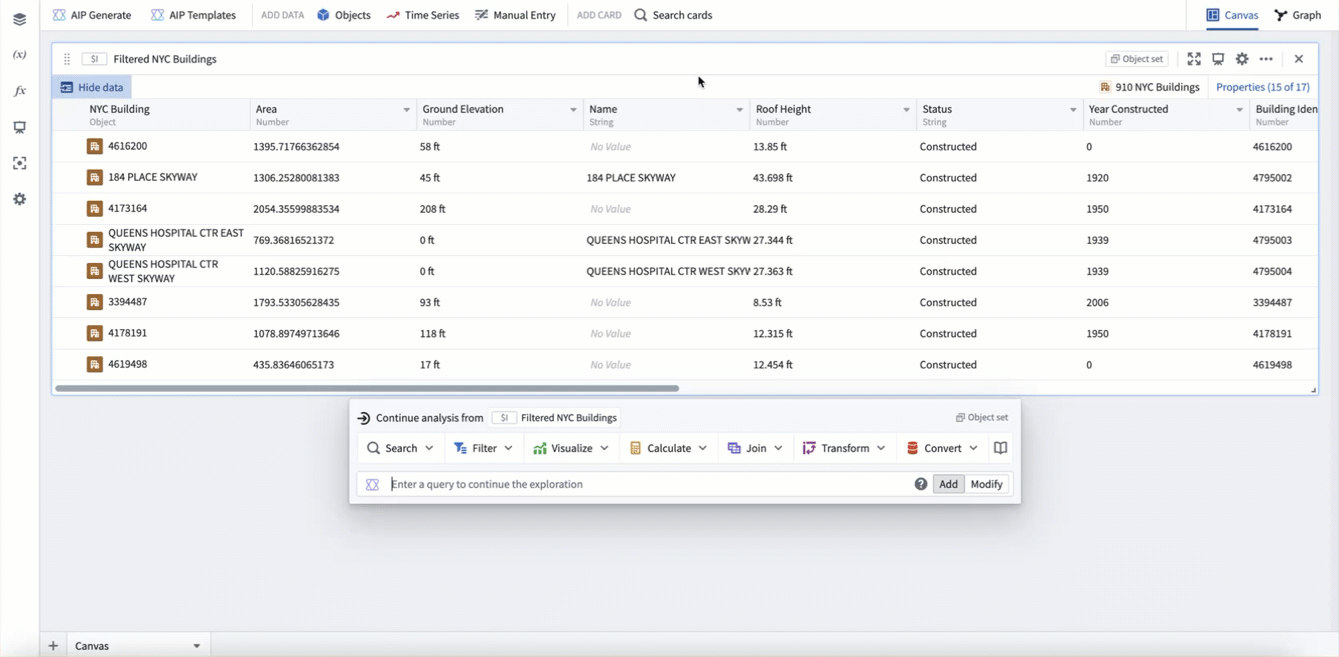
Task: Open card settings gear icon
Action: (x=1242, y=59)
